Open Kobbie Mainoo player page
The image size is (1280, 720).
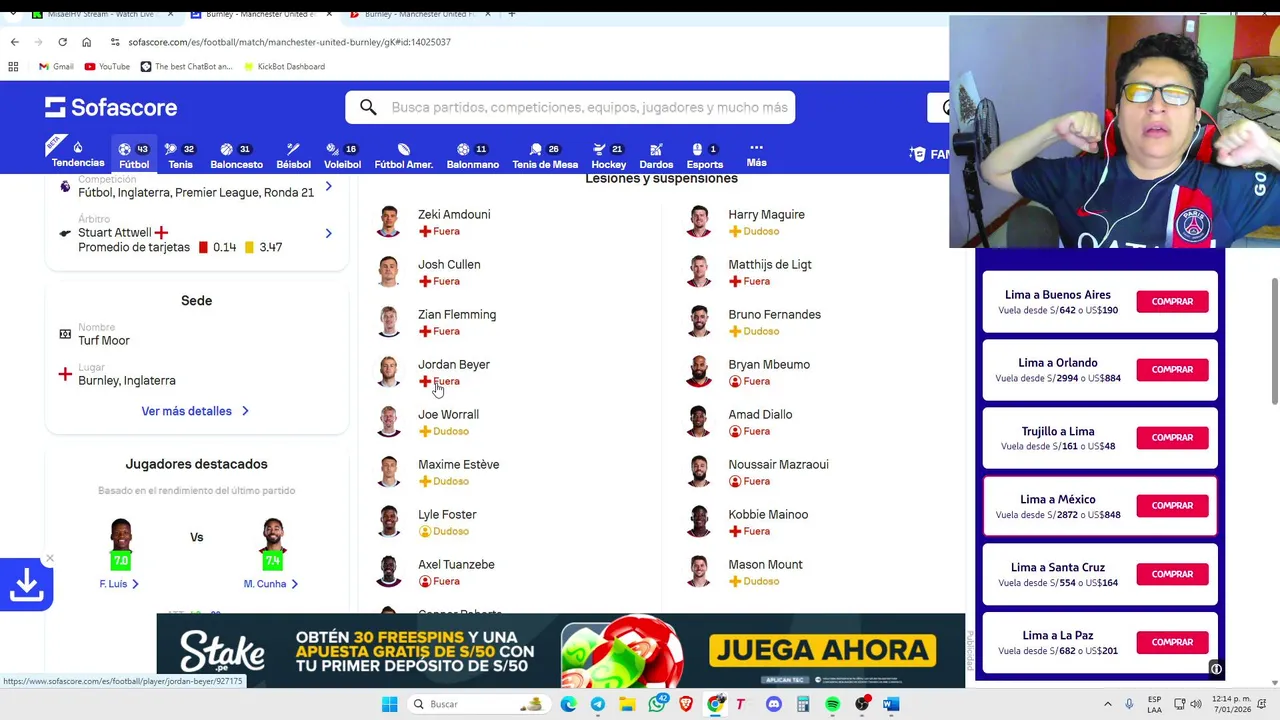click(x=767, y=514)
